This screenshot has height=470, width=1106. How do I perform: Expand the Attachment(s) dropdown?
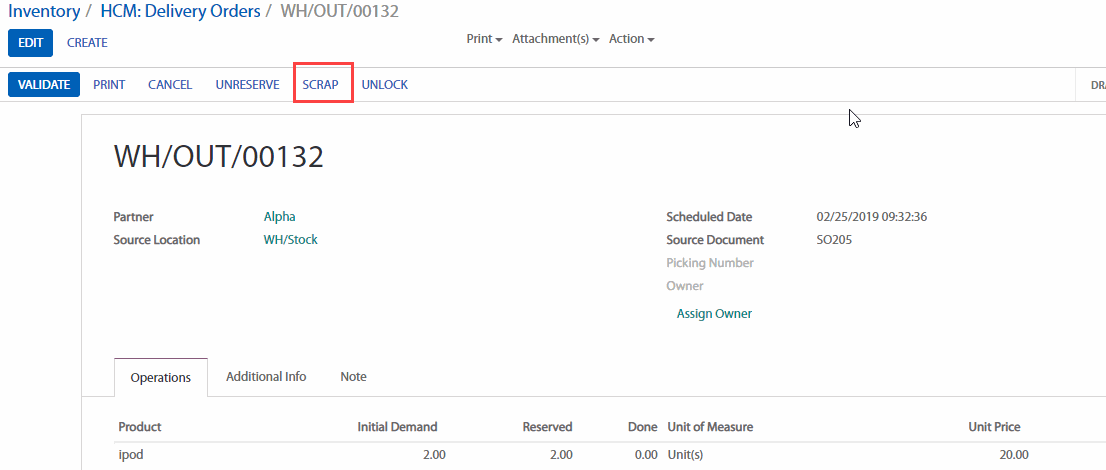tap(555, 39)
